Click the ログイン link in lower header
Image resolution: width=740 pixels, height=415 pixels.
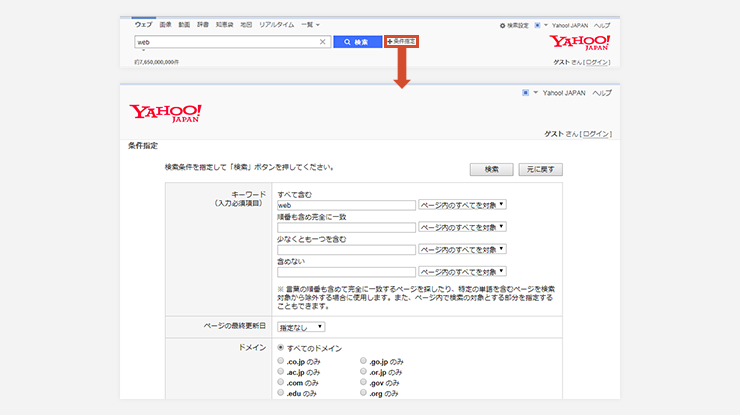point(596,133)
